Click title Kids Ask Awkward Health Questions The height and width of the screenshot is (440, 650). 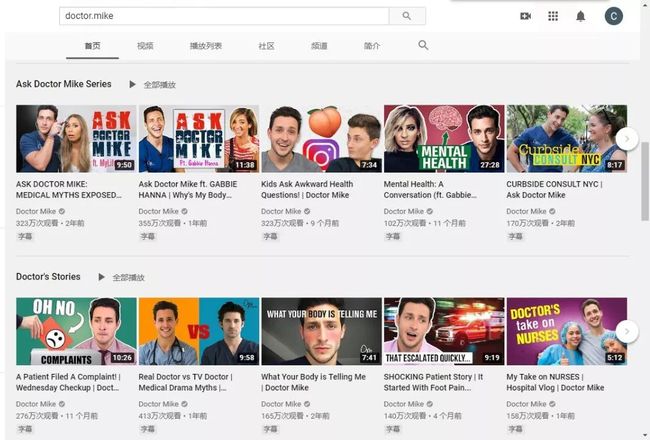[x=307, y=190]
